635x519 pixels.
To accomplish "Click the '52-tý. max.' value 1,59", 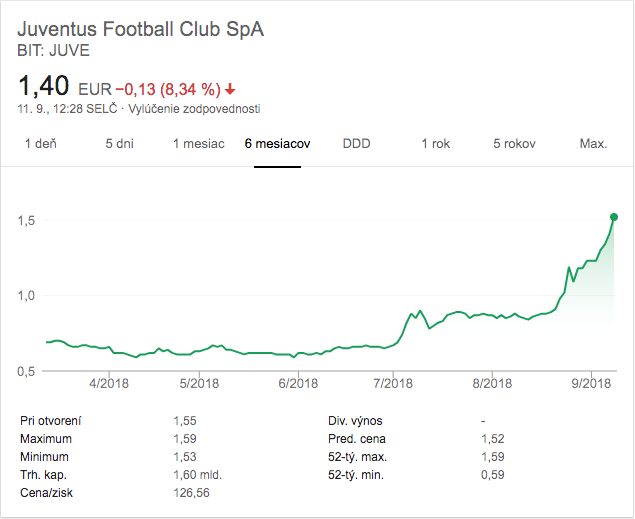I will [492, 456].
